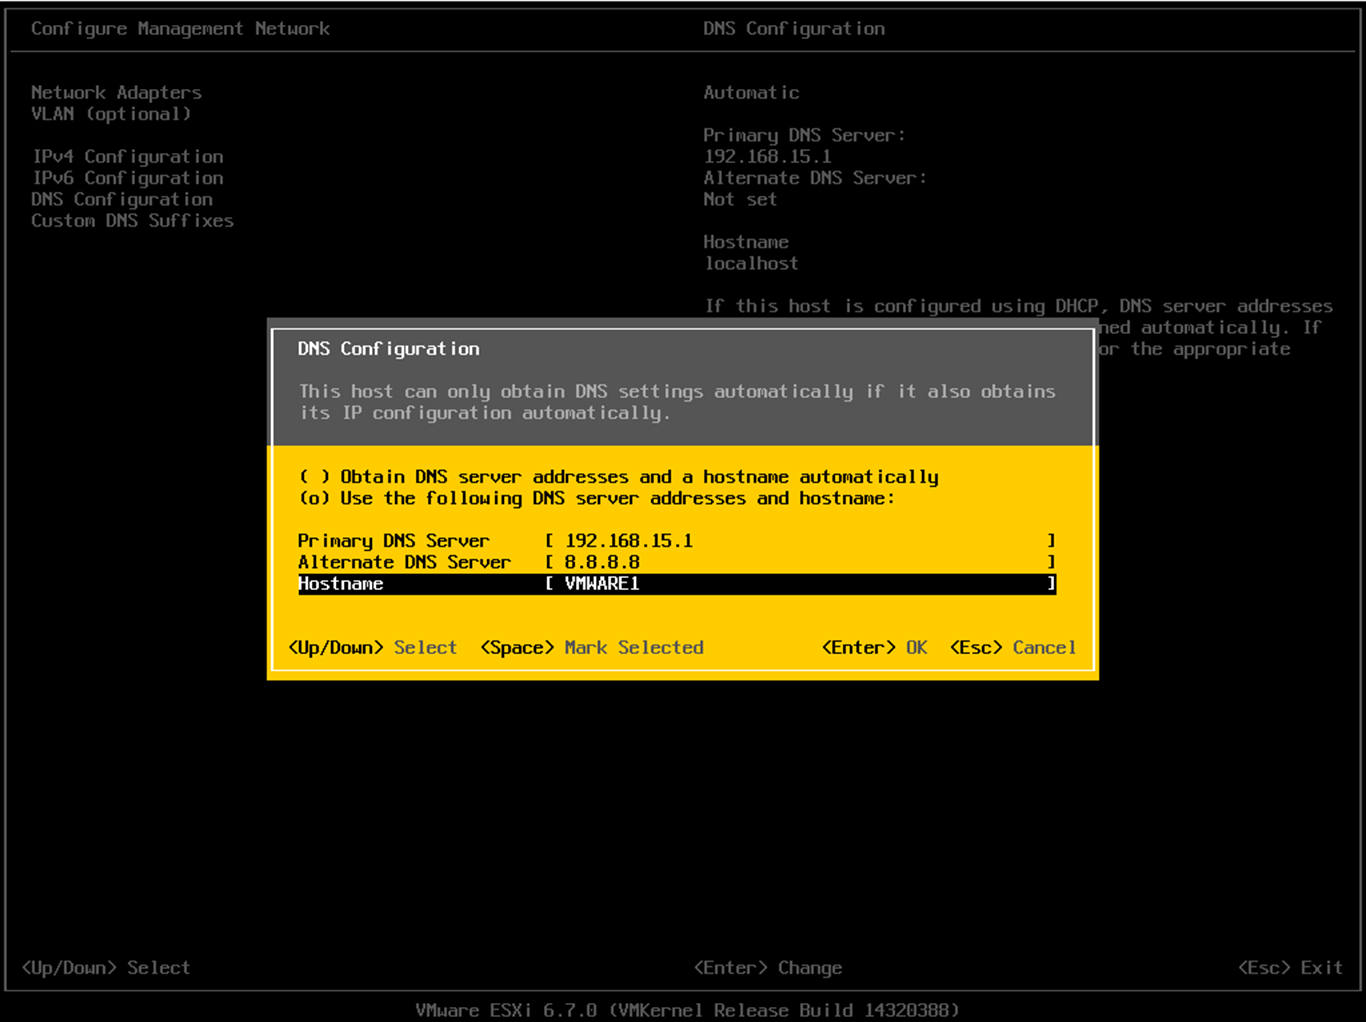This screenshot has width=1366, height=1022.
Task: Choose IPv6 Configuration in the menu
Action: (127, 178)
